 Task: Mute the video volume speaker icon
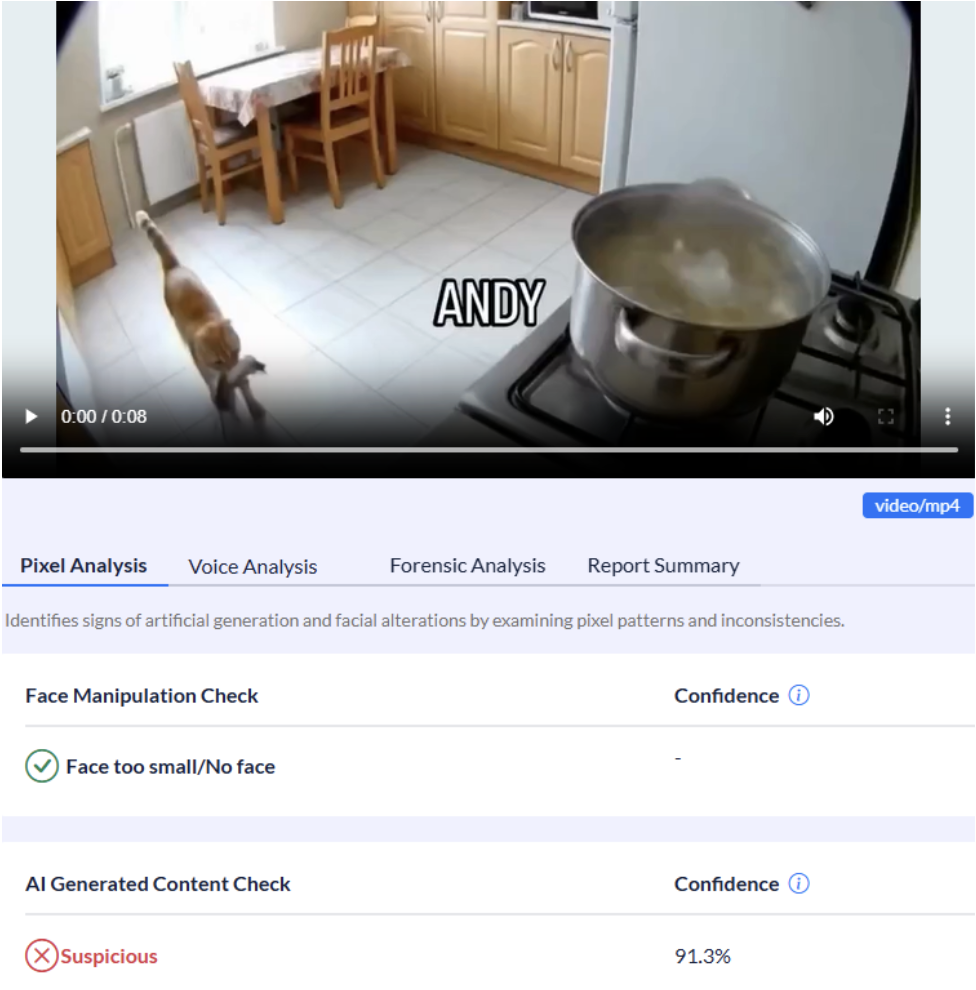coord(824,417)
